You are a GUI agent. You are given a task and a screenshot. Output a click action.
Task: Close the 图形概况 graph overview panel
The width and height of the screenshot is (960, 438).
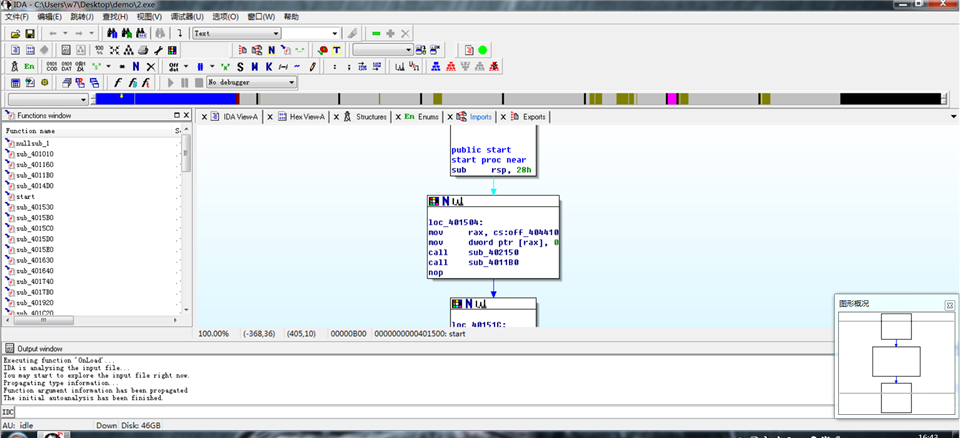pos(949,304)
